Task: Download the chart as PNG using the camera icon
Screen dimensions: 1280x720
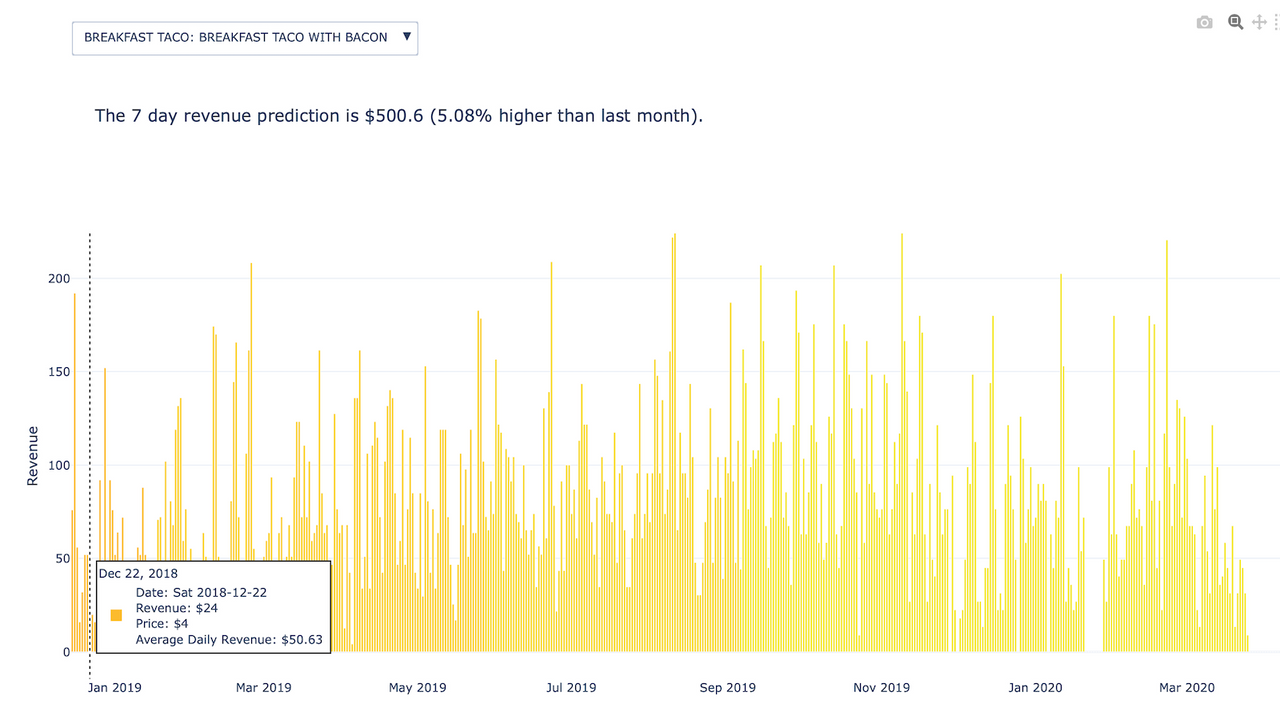Action: [1204, 21]
